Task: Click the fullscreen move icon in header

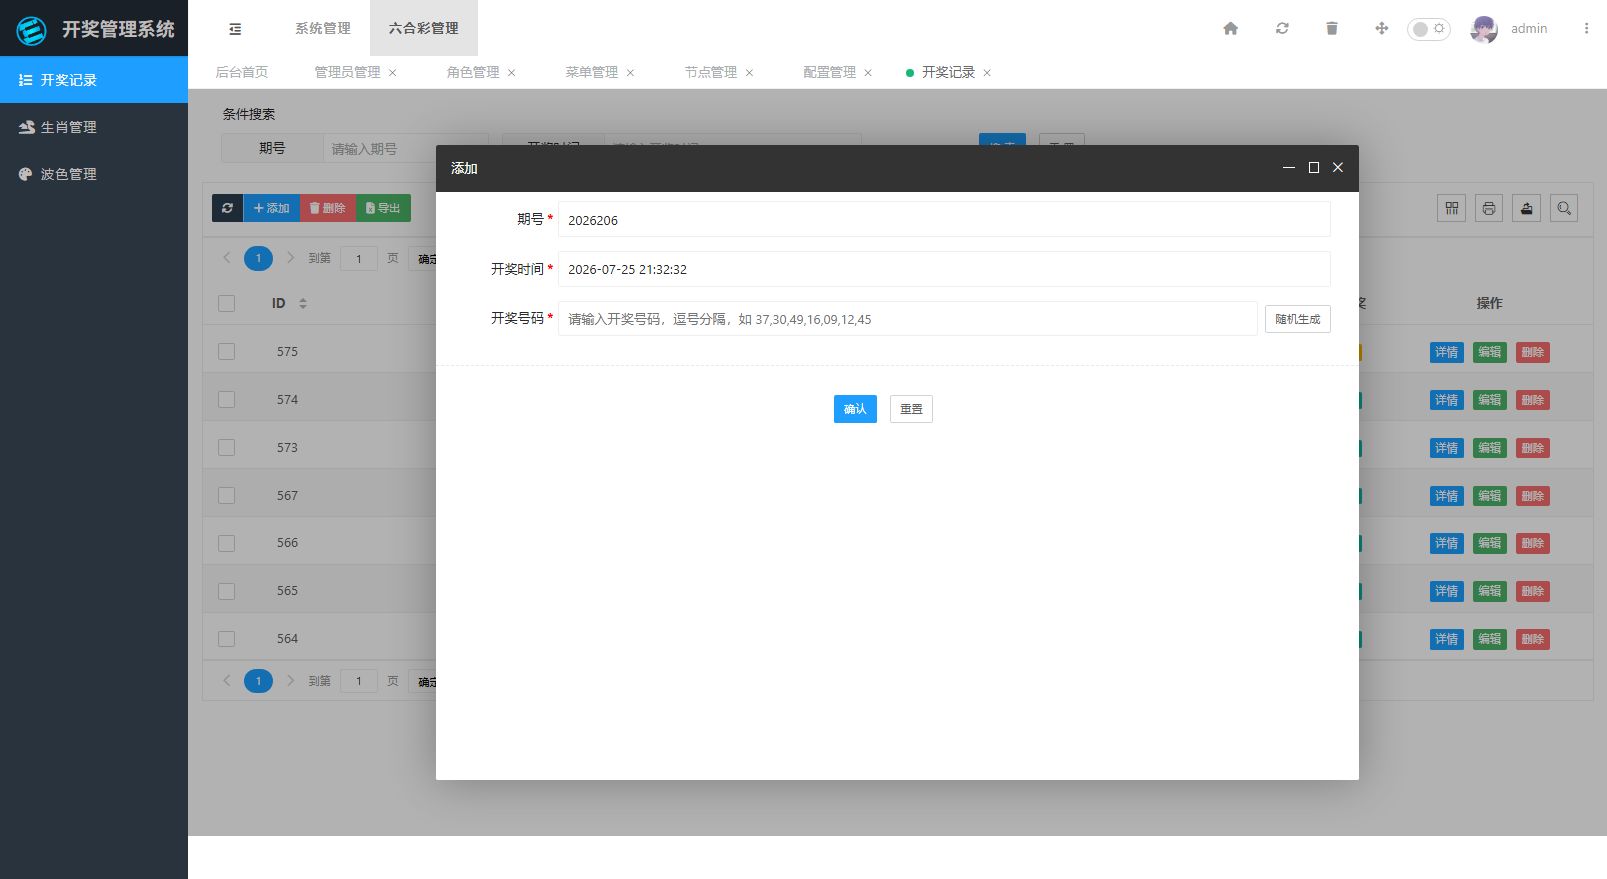Action: click(1382, 28)
